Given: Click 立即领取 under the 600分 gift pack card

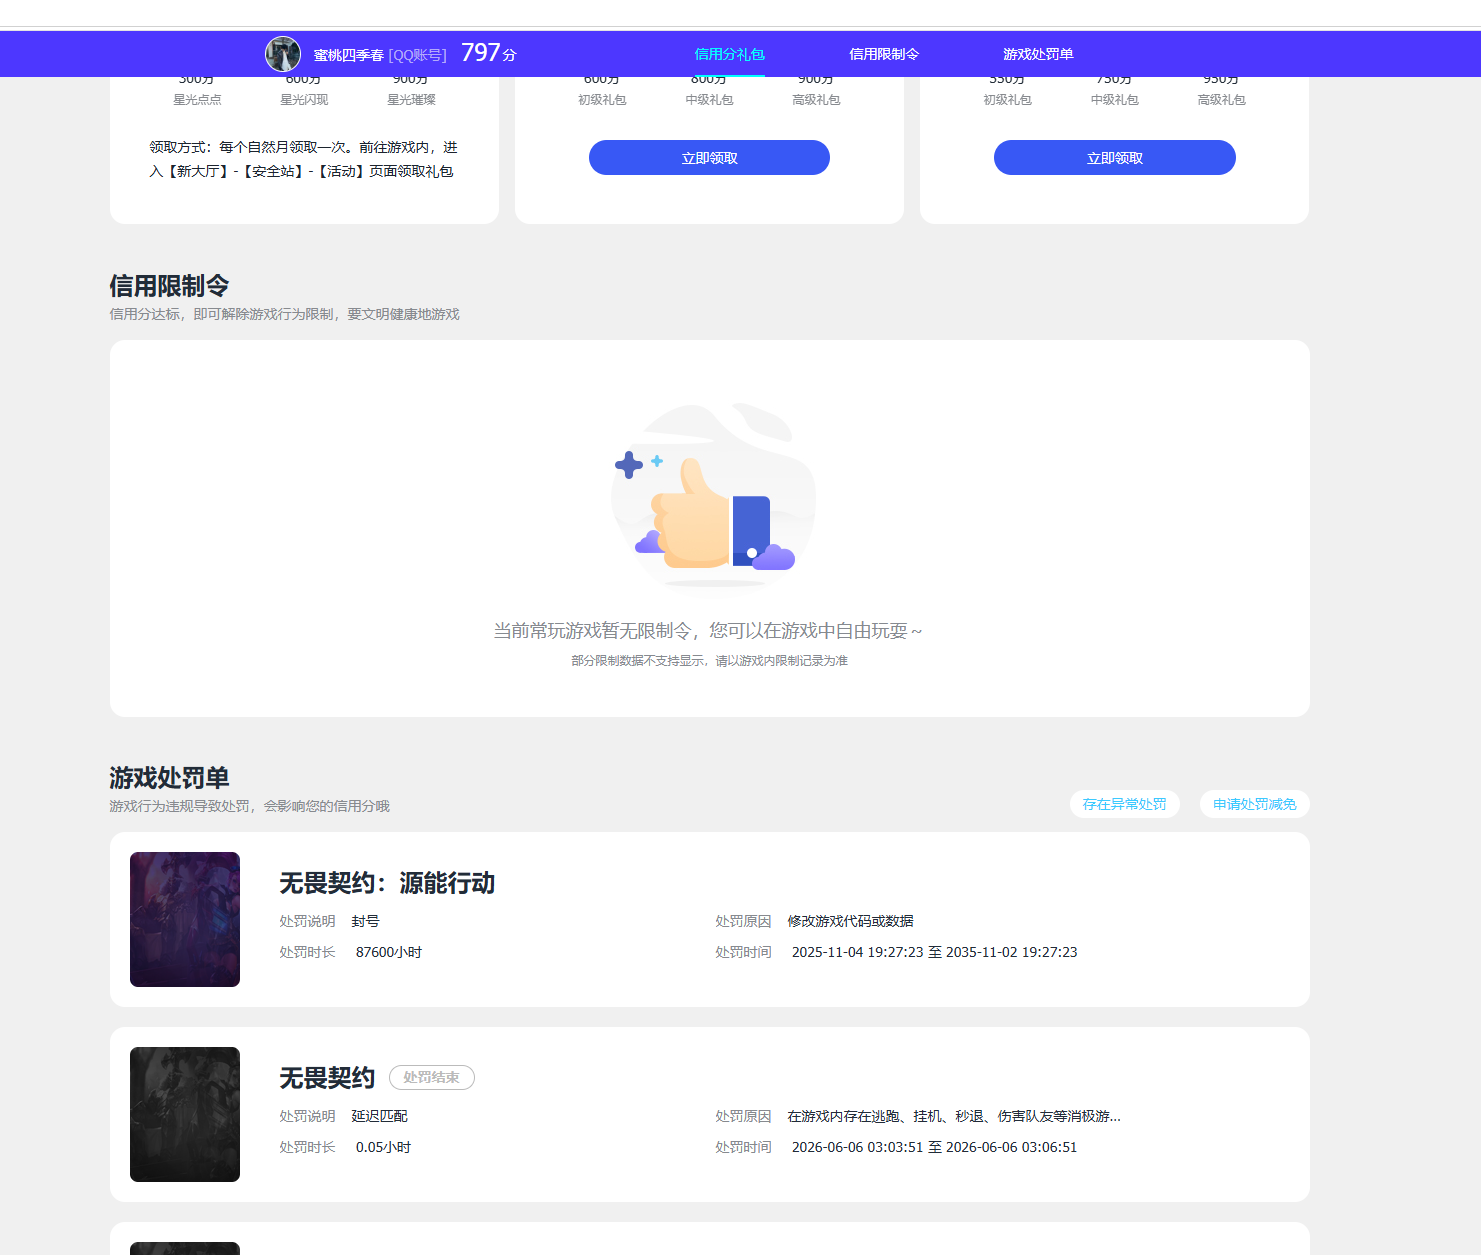Looking at the screenshot, I should point(709,158).
